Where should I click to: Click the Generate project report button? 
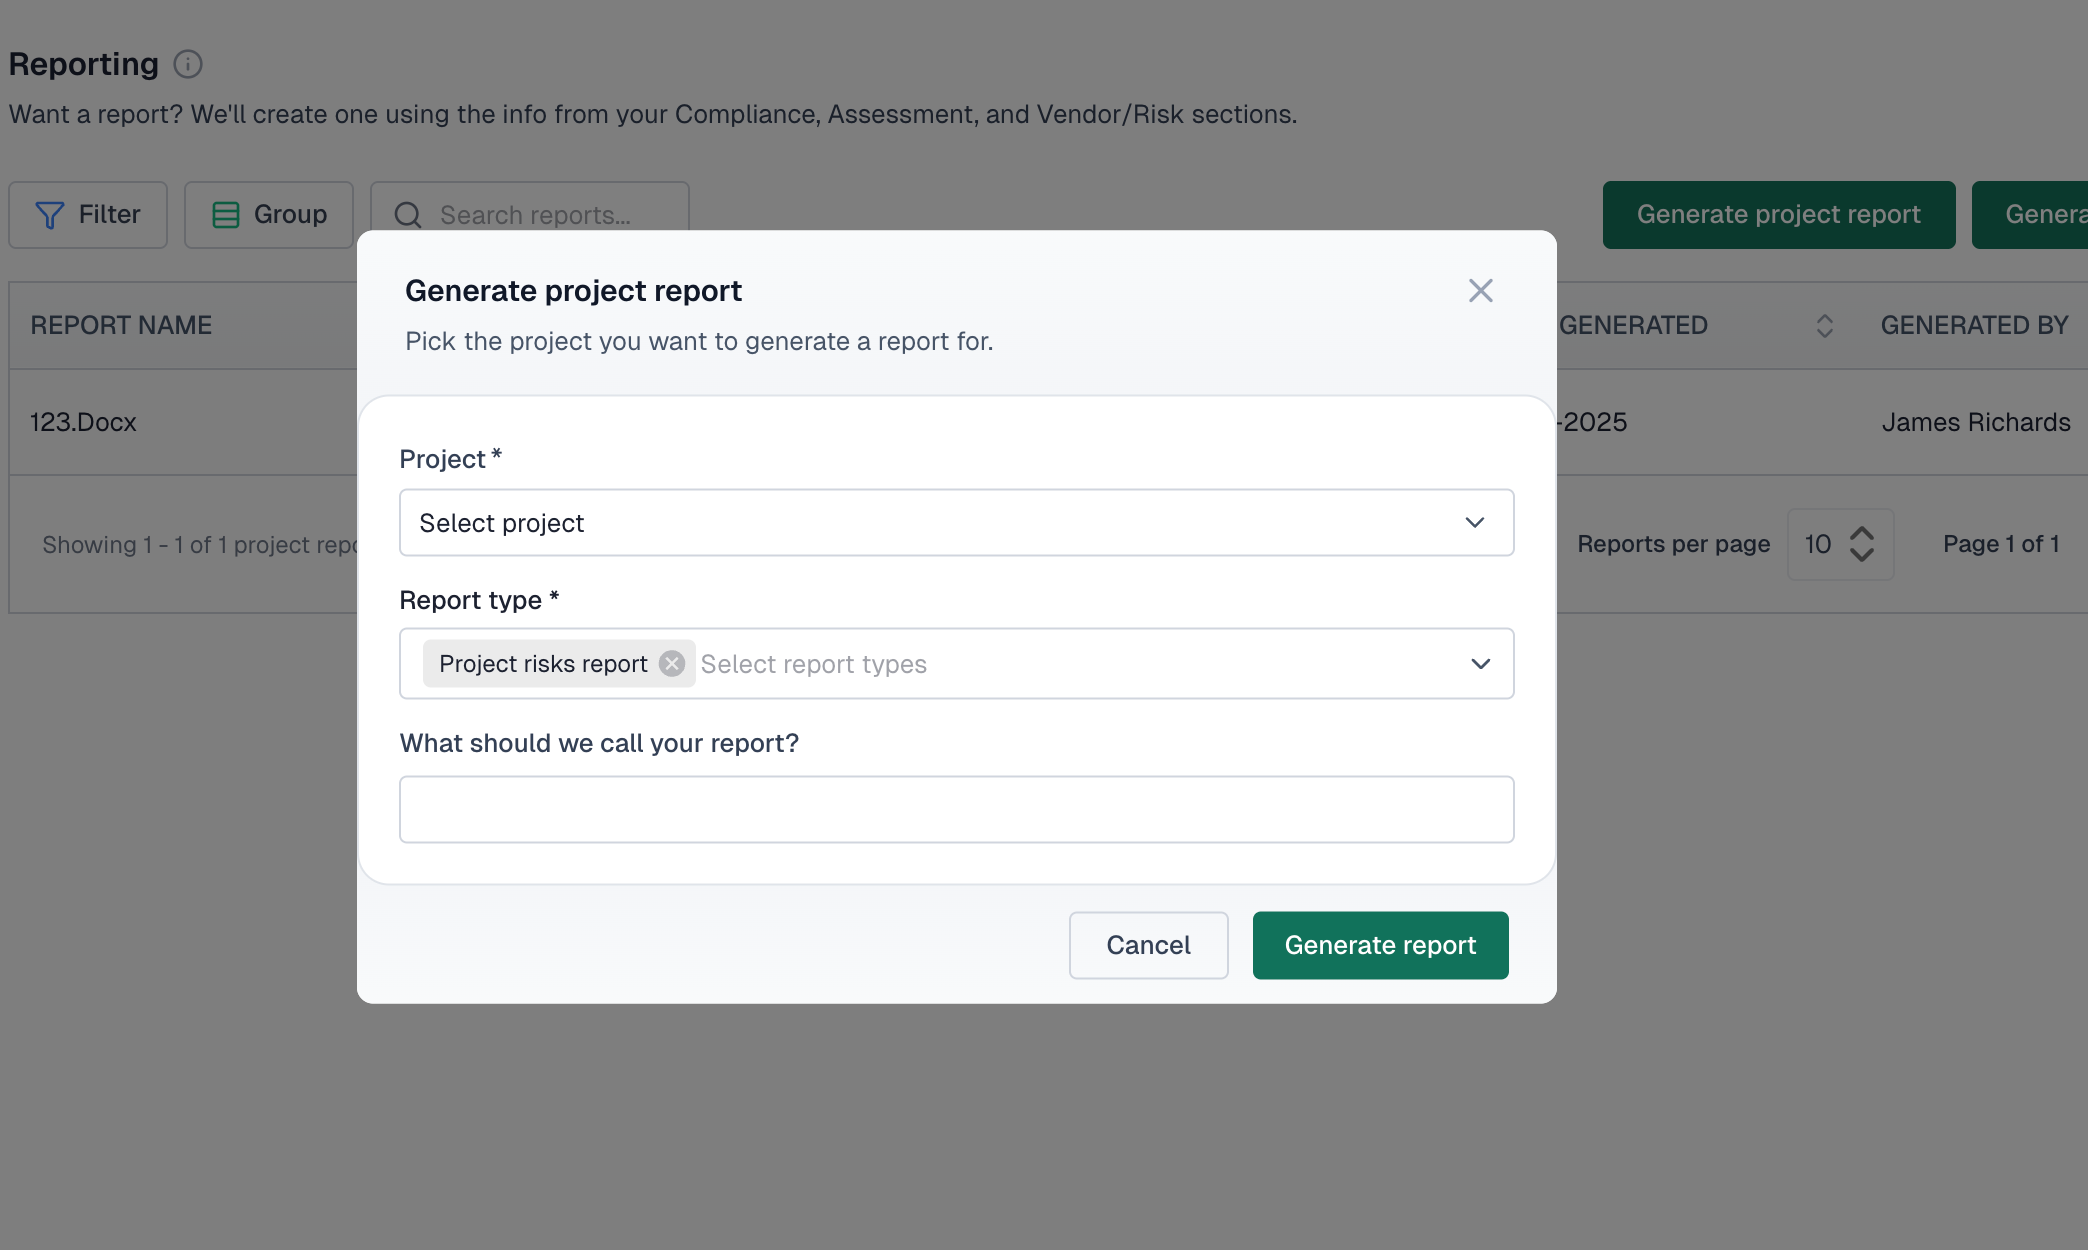click(x=1779, y=214)
